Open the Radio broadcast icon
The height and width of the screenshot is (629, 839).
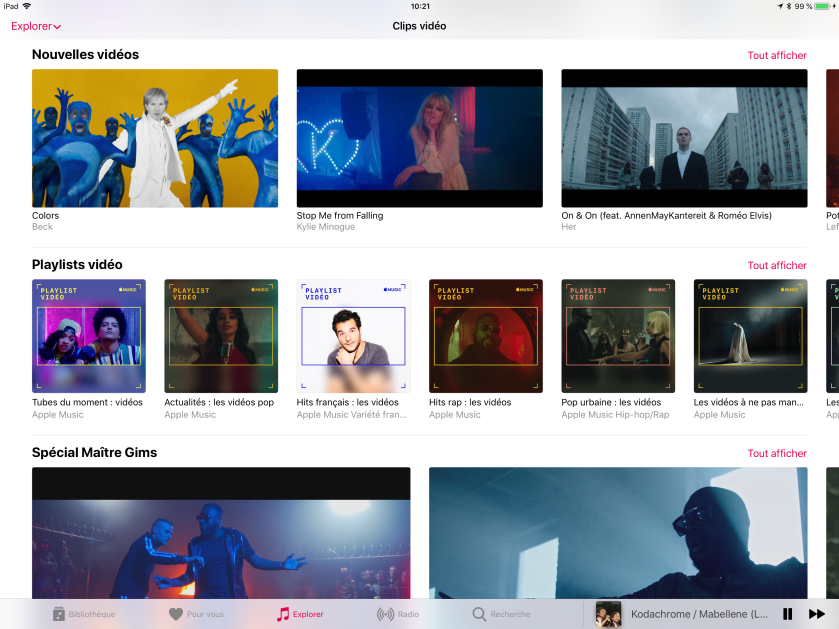(x=385, y=614)
